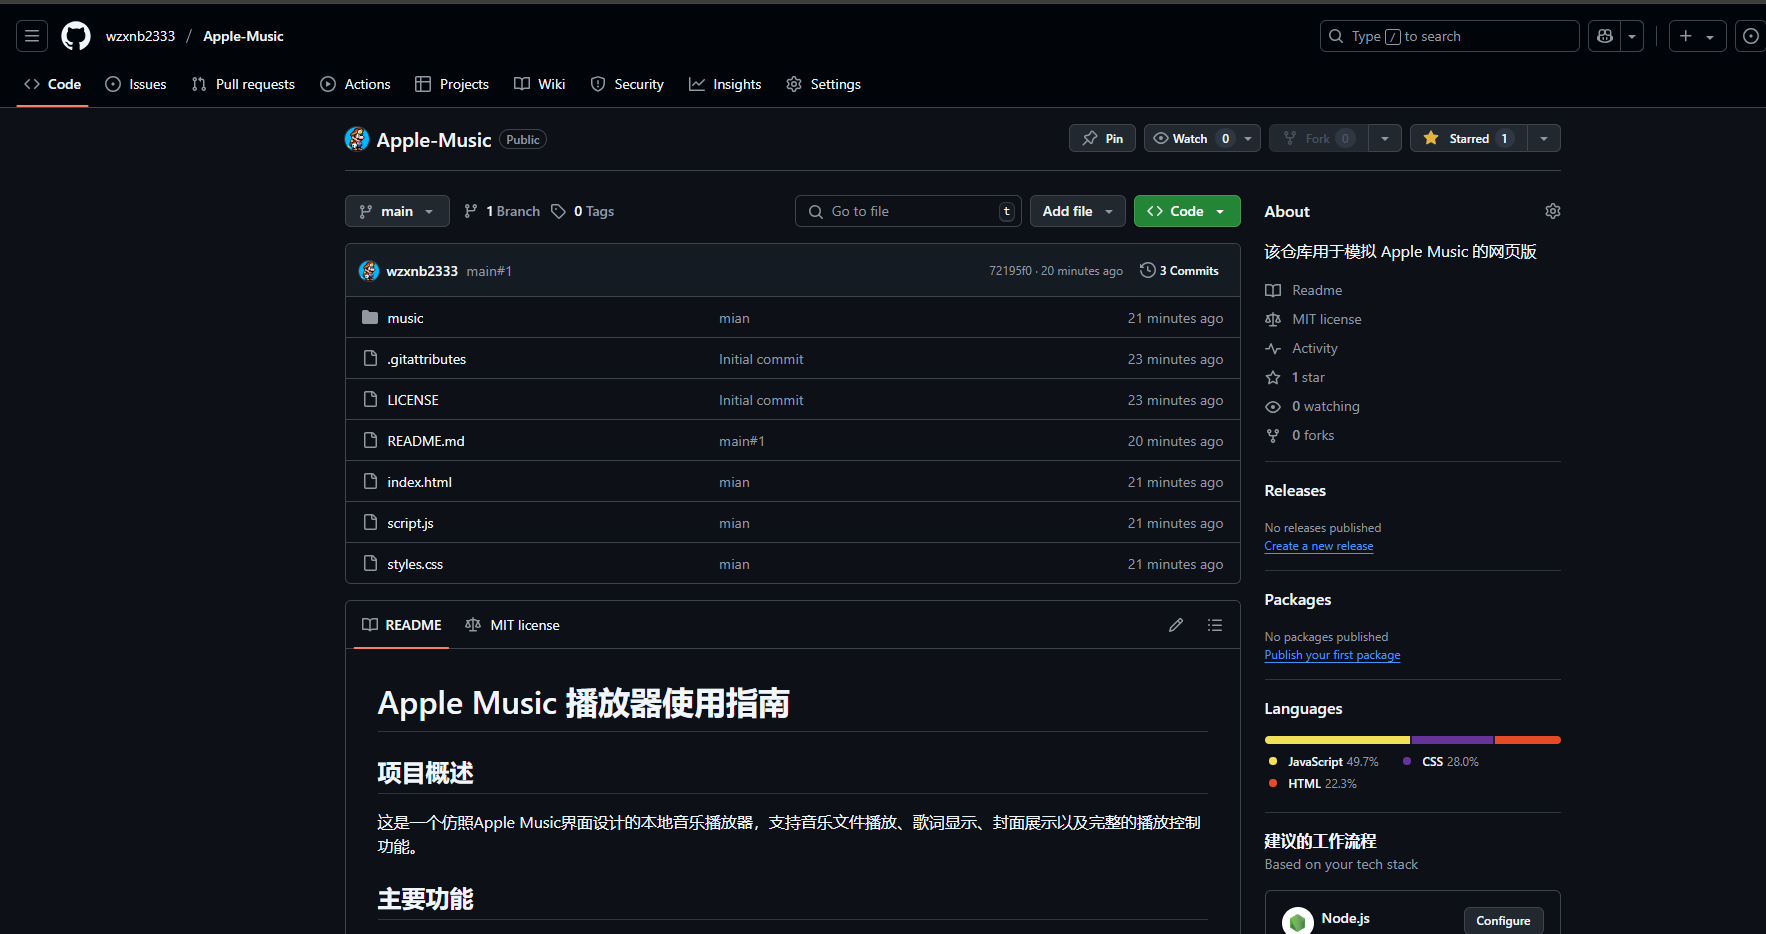The height and width of the screenshot is (934, 1766).
Task: Switch to the MIT license tab
Action: pos(513,625)
